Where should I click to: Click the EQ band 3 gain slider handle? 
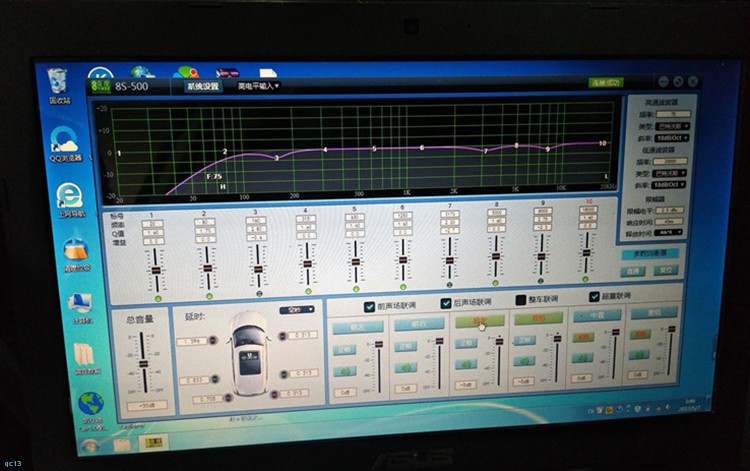(258, 269)
